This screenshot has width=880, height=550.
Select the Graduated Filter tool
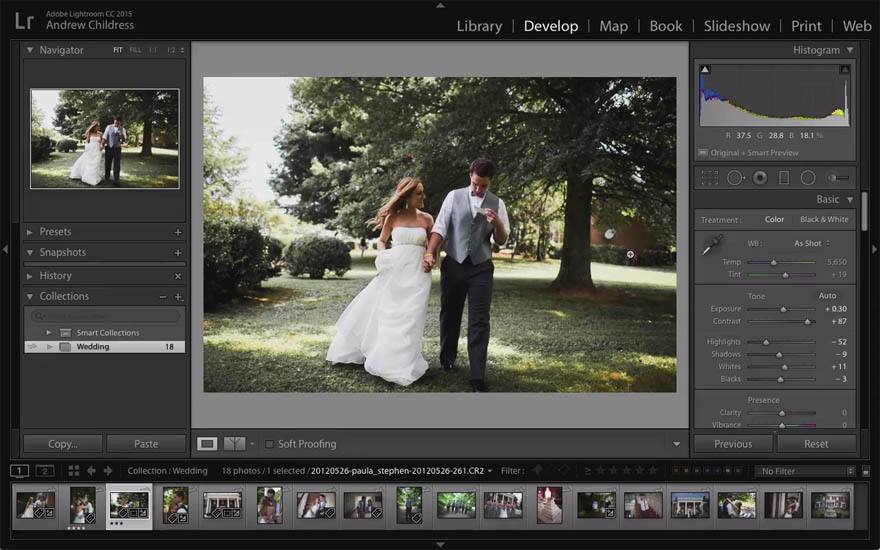pyautogui.click(x=784, y=177)
